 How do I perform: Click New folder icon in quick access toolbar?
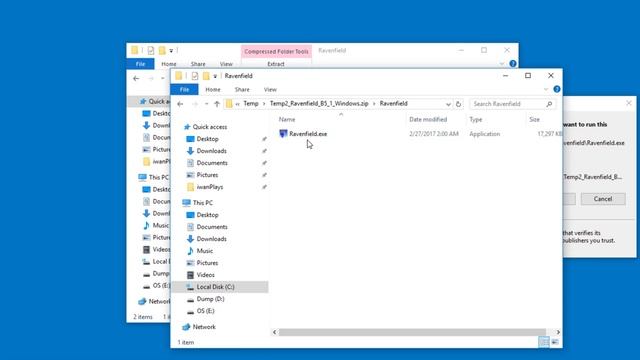(x=206, y=76)
